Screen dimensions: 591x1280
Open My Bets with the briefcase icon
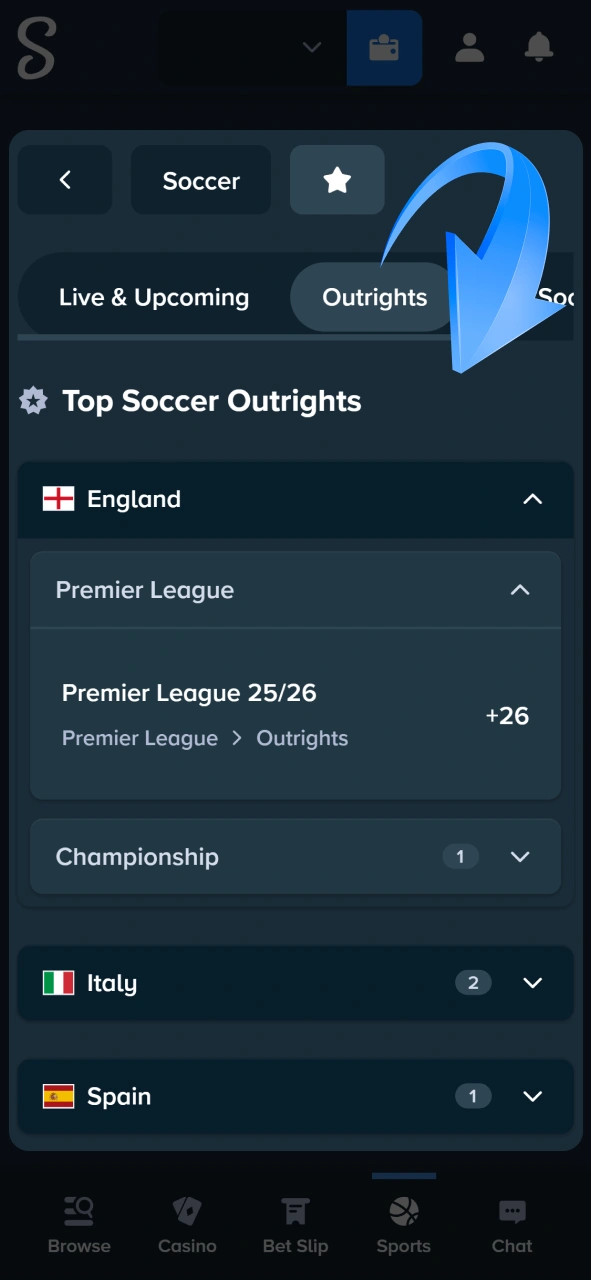tap(385, 48)
